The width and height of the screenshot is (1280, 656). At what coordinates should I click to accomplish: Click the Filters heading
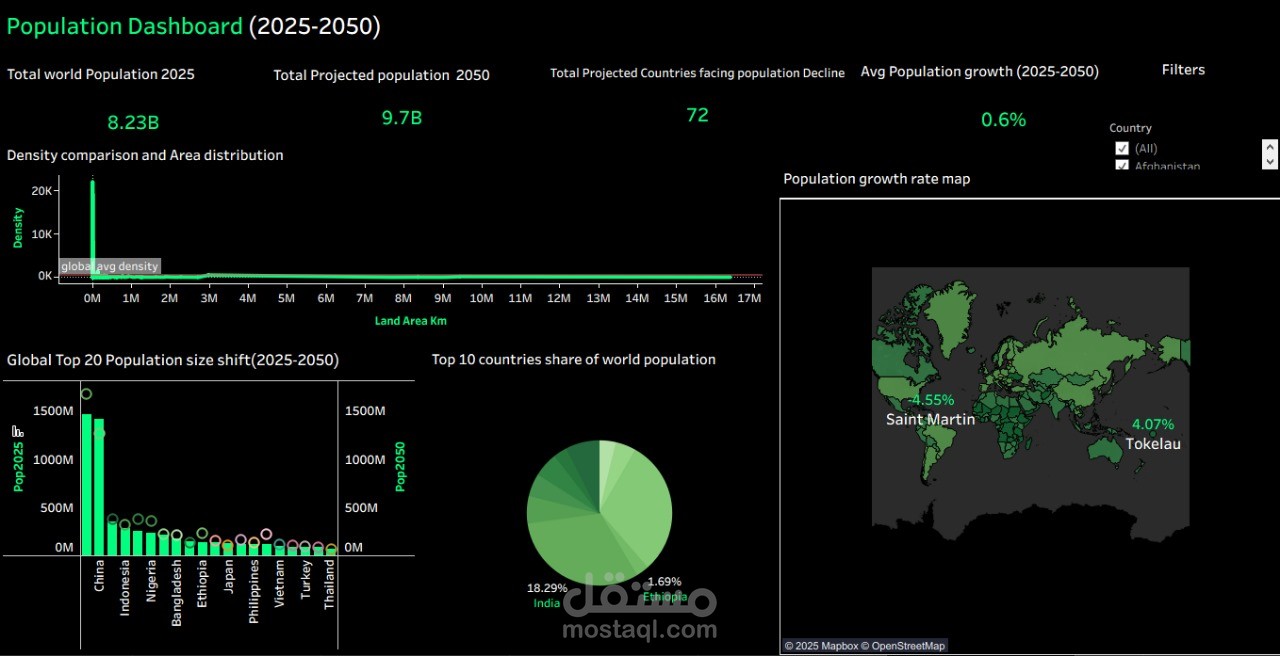click(1183, 70)
